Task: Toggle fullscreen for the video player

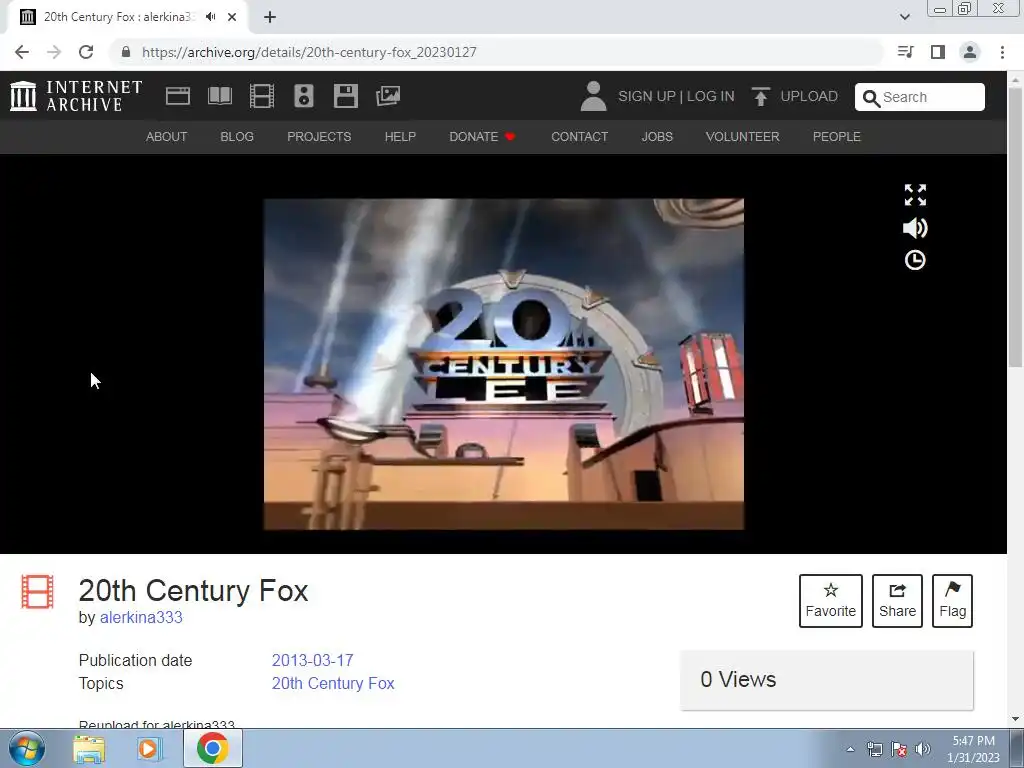Action: 915,195
